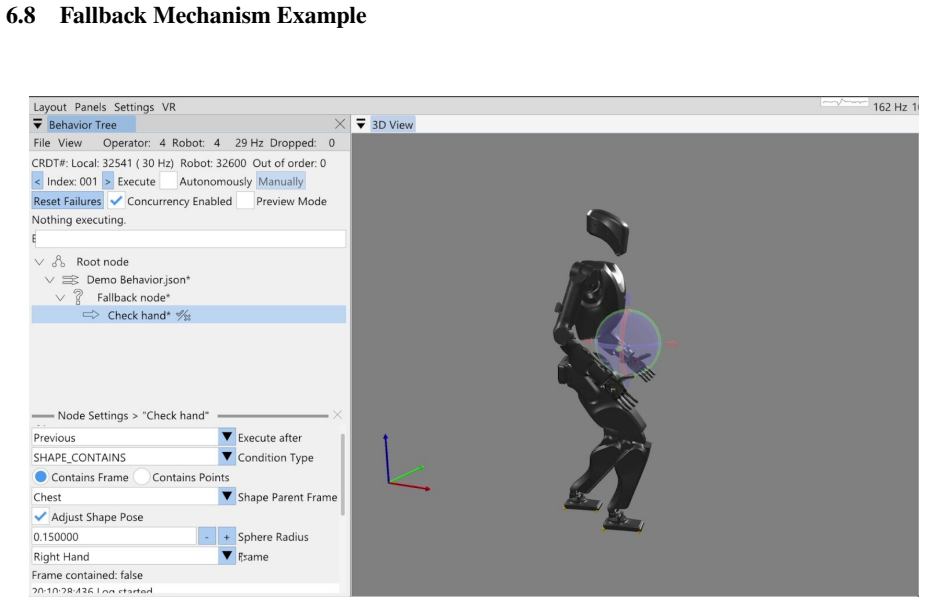Go to previous index with < button
Viewport: 925px width, 603px height.
click(x=37, y=182)
